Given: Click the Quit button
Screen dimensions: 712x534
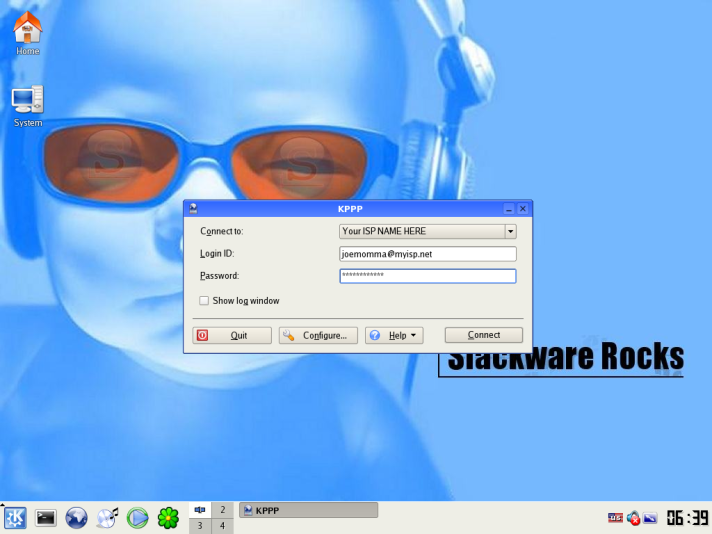Looking at the screenshot, I should tap(232, 336).
